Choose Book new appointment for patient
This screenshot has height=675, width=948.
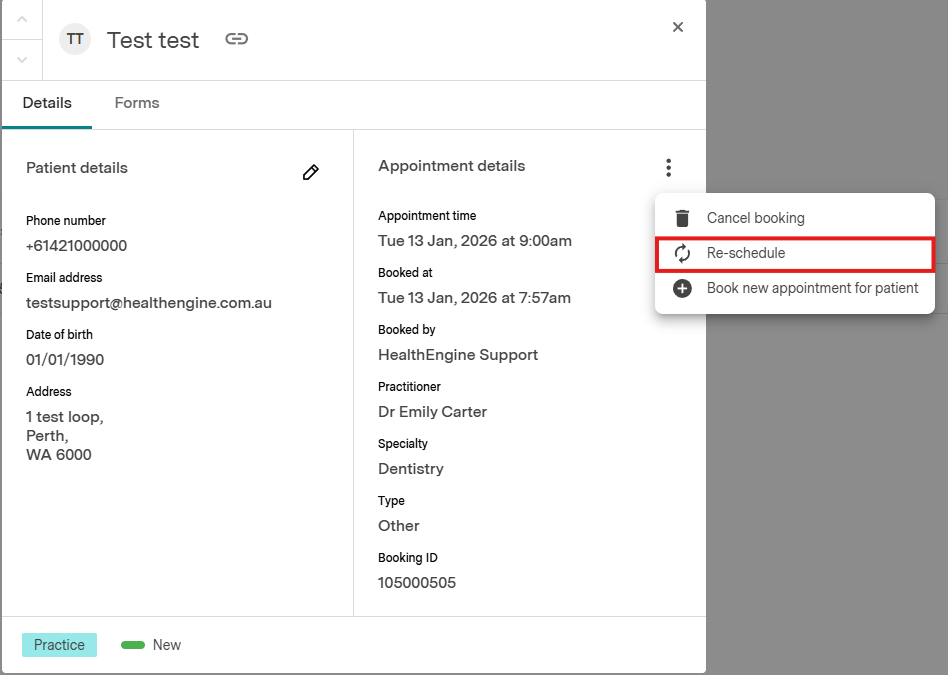click(x=812, y=288)
